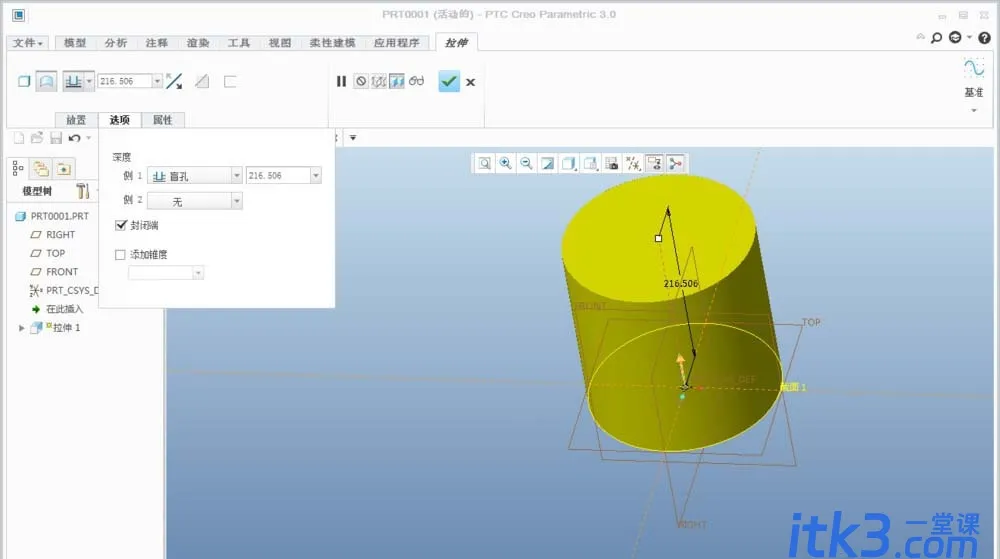Click the open file icon
Viewport: 1000px width, 559px height.
pyautogui.click(x=37, y=138)
